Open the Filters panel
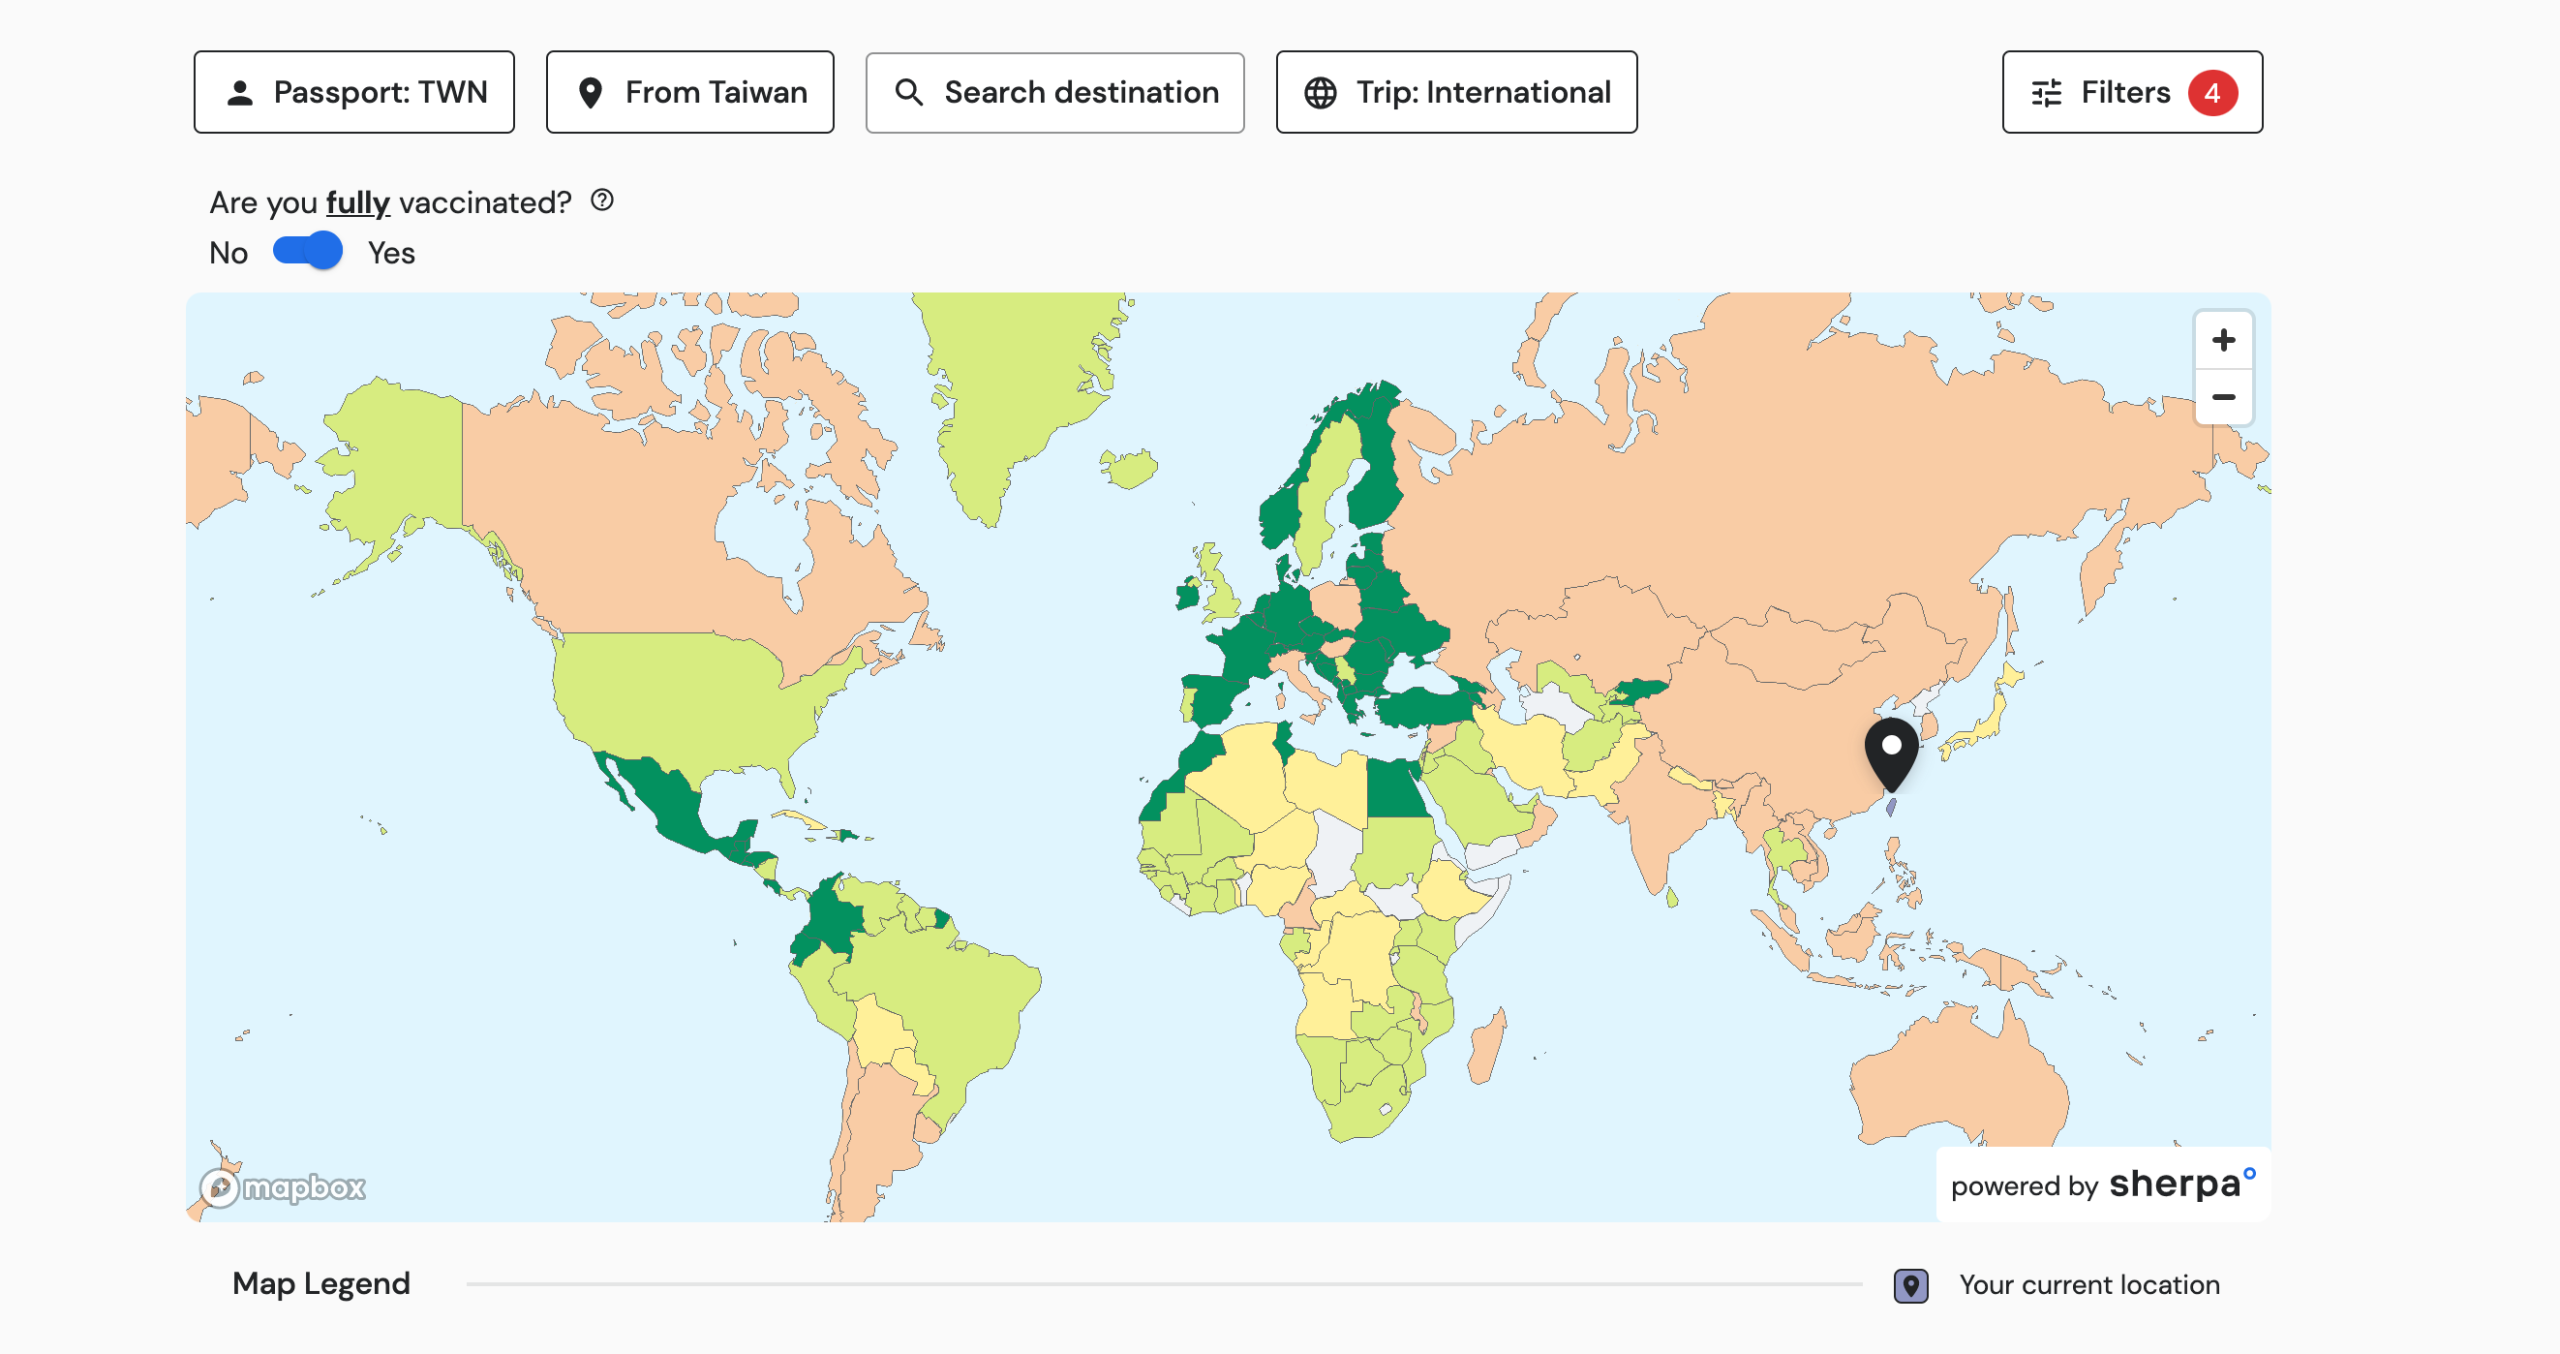The height and width of the screenshot is (1354, 2560). coord(2132,92)
